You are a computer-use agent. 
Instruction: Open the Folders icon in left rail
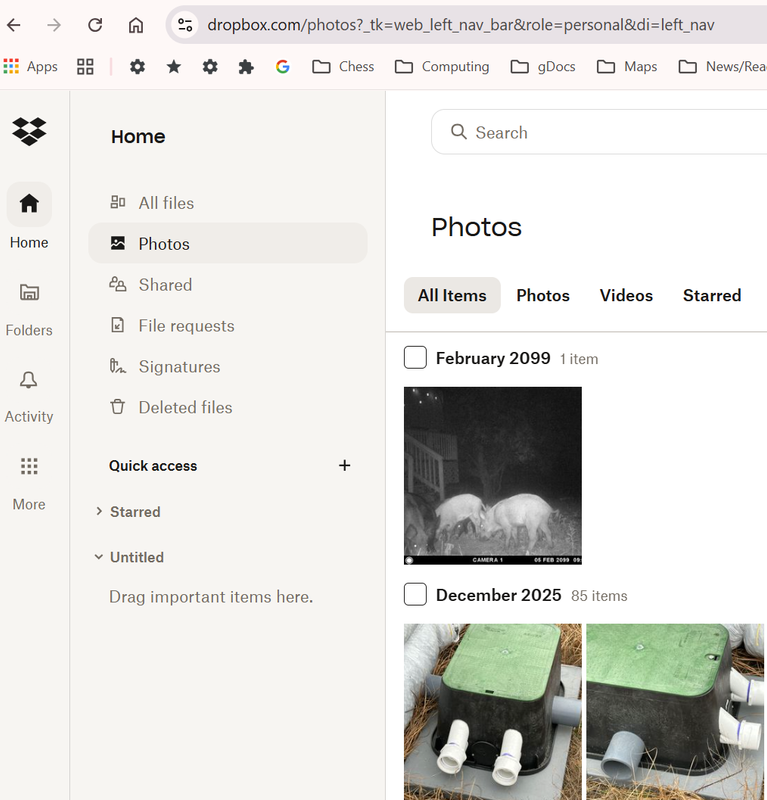tap(29, 293)
